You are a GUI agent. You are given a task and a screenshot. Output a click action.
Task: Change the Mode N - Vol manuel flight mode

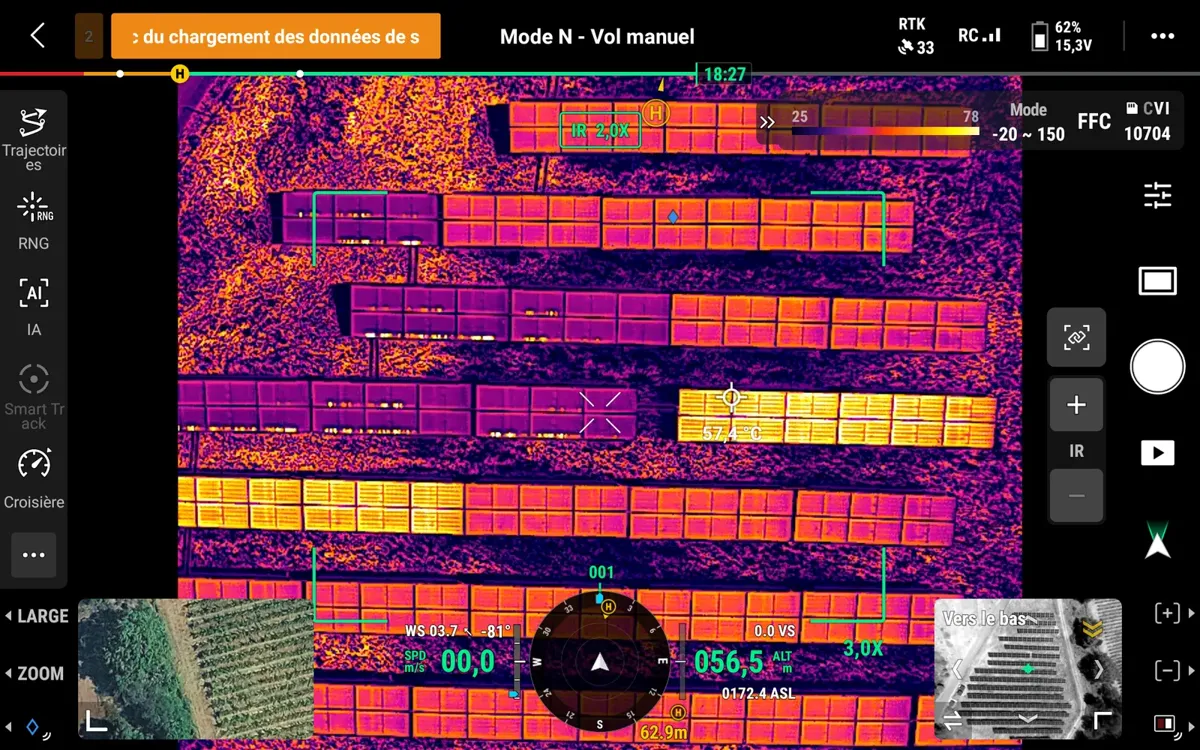click(597, 37)
